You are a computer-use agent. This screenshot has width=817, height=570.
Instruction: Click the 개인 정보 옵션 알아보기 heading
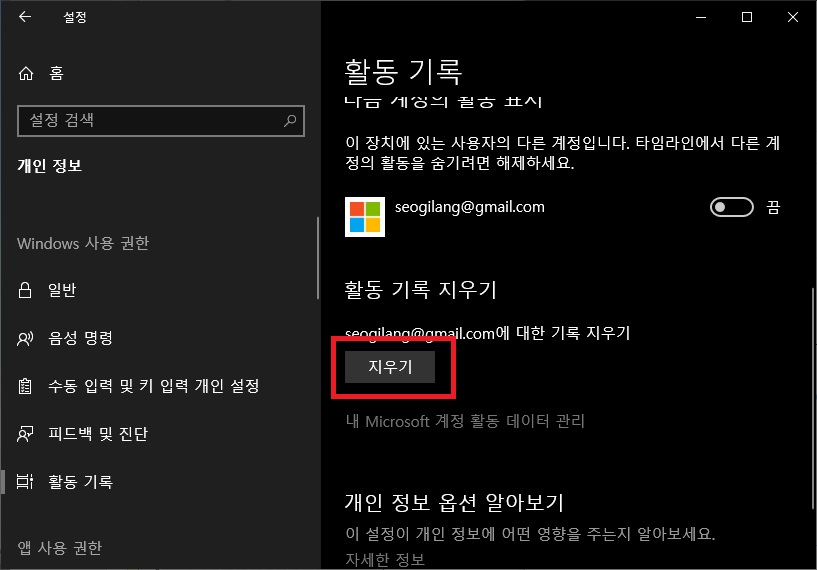point(454,502)
